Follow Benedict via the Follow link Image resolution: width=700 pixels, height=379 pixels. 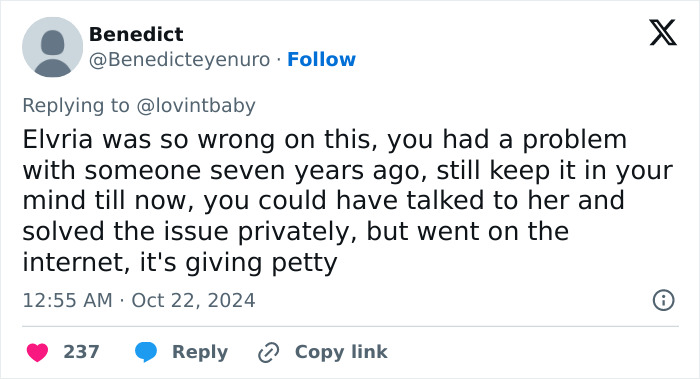point(321,59)
